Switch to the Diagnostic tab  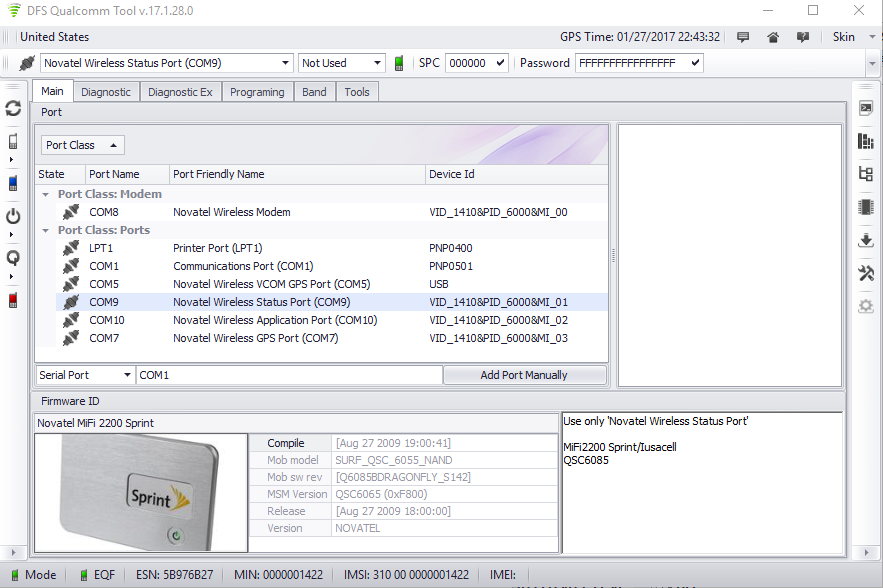(106, 92)
